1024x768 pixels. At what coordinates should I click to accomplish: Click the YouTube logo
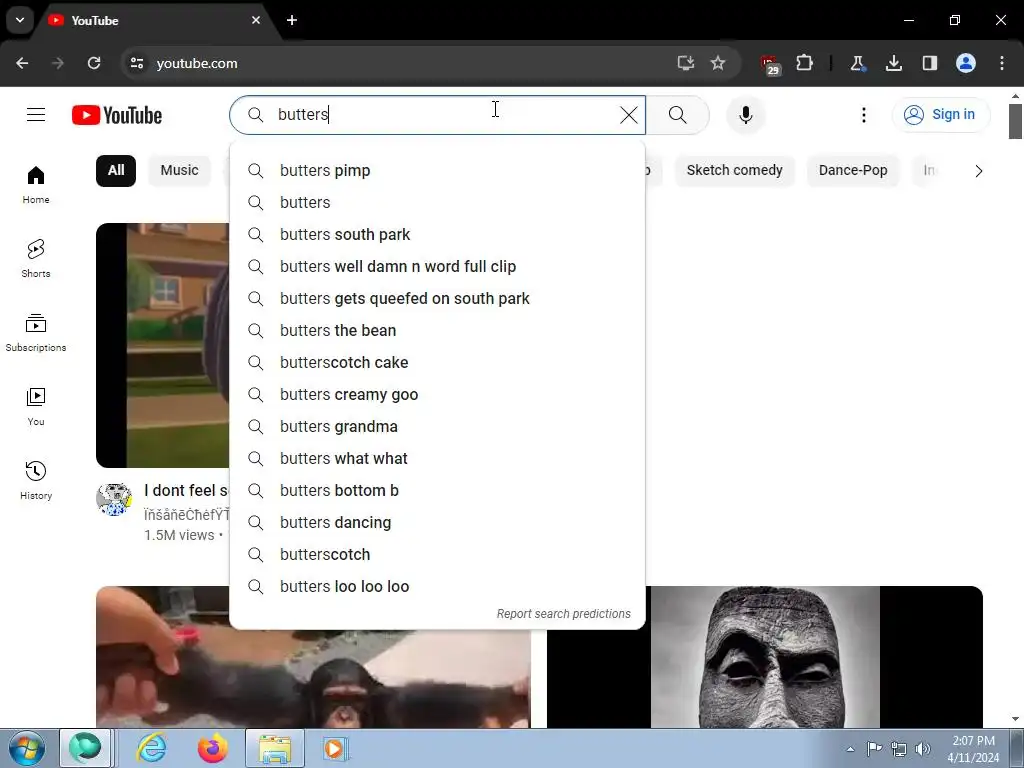tap(117, 115)
